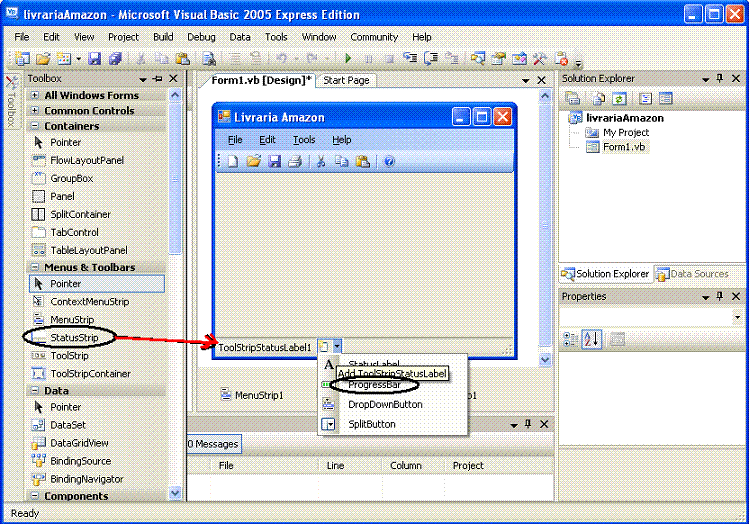
Task: Open the Properties object selector dropdown
Action: [737, 317]
